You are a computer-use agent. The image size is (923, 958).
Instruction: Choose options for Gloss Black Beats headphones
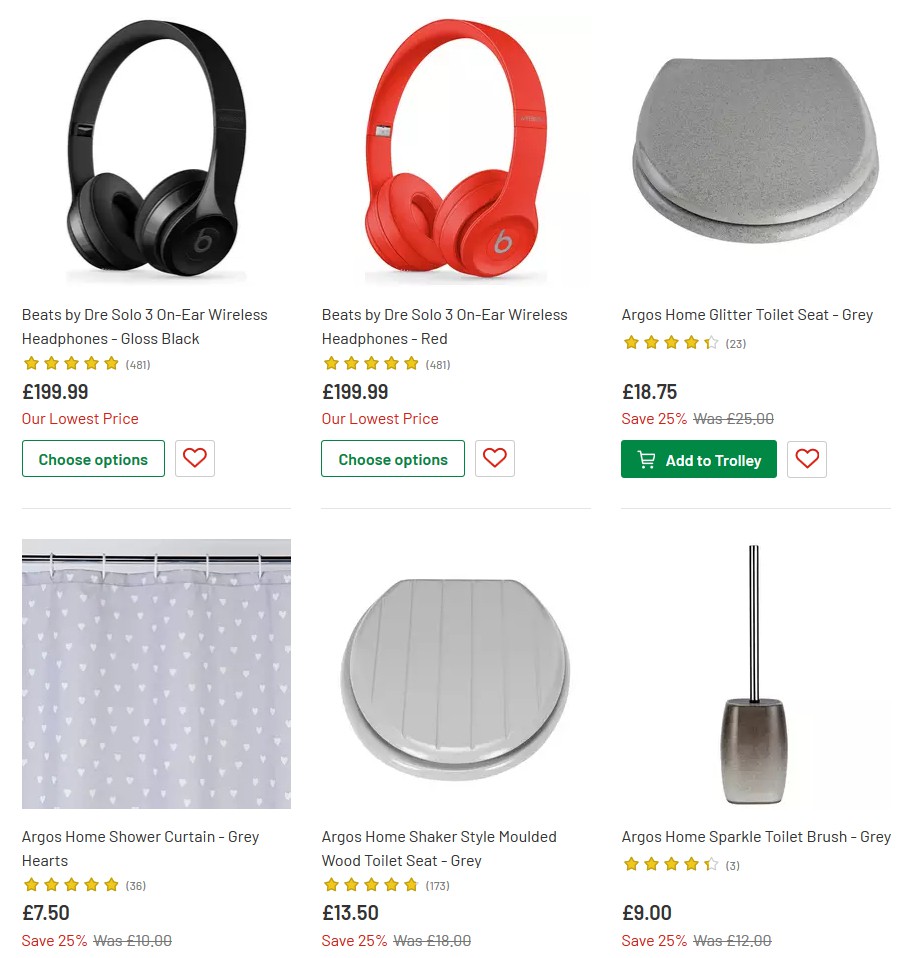pyautogui.click(x=93, y=458)
